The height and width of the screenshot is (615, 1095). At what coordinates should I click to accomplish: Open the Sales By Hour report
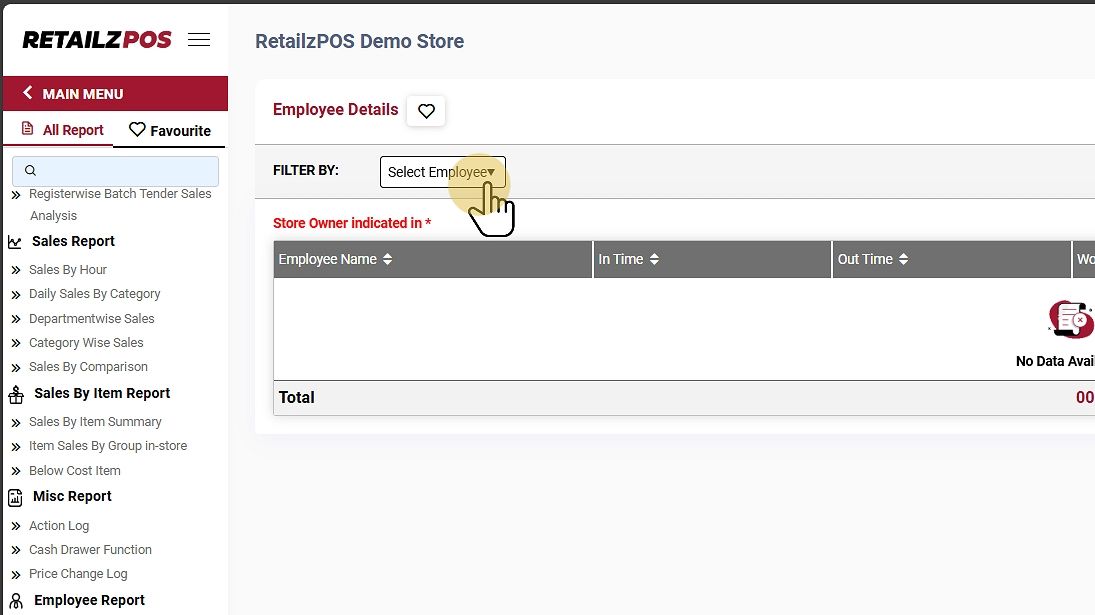point(68,270)
